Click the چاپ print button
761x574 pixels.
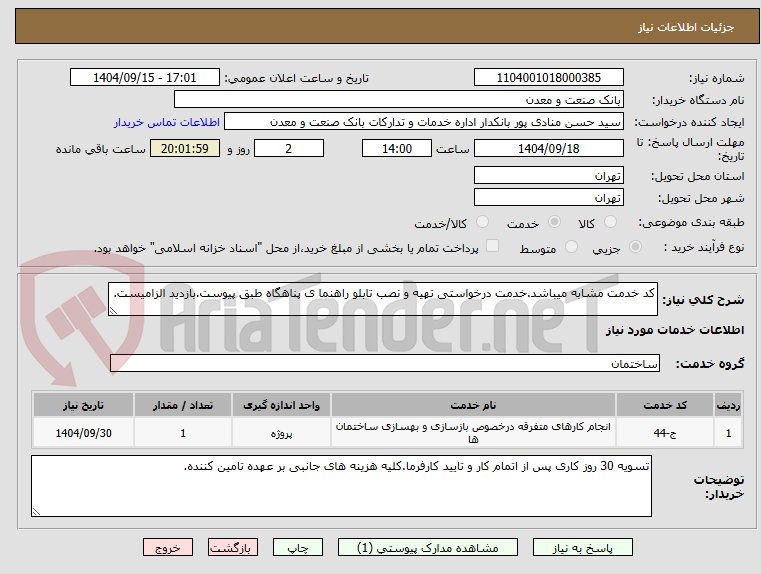[298, 547]
